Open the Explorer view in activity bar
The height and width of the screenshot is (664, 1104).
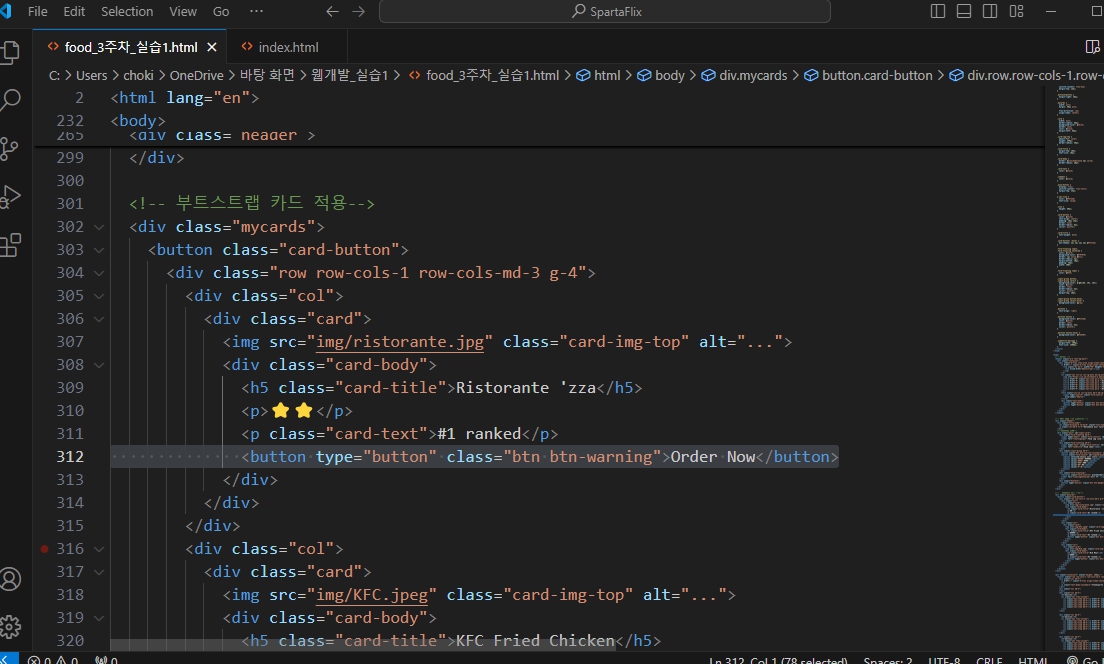pos(10,51)
